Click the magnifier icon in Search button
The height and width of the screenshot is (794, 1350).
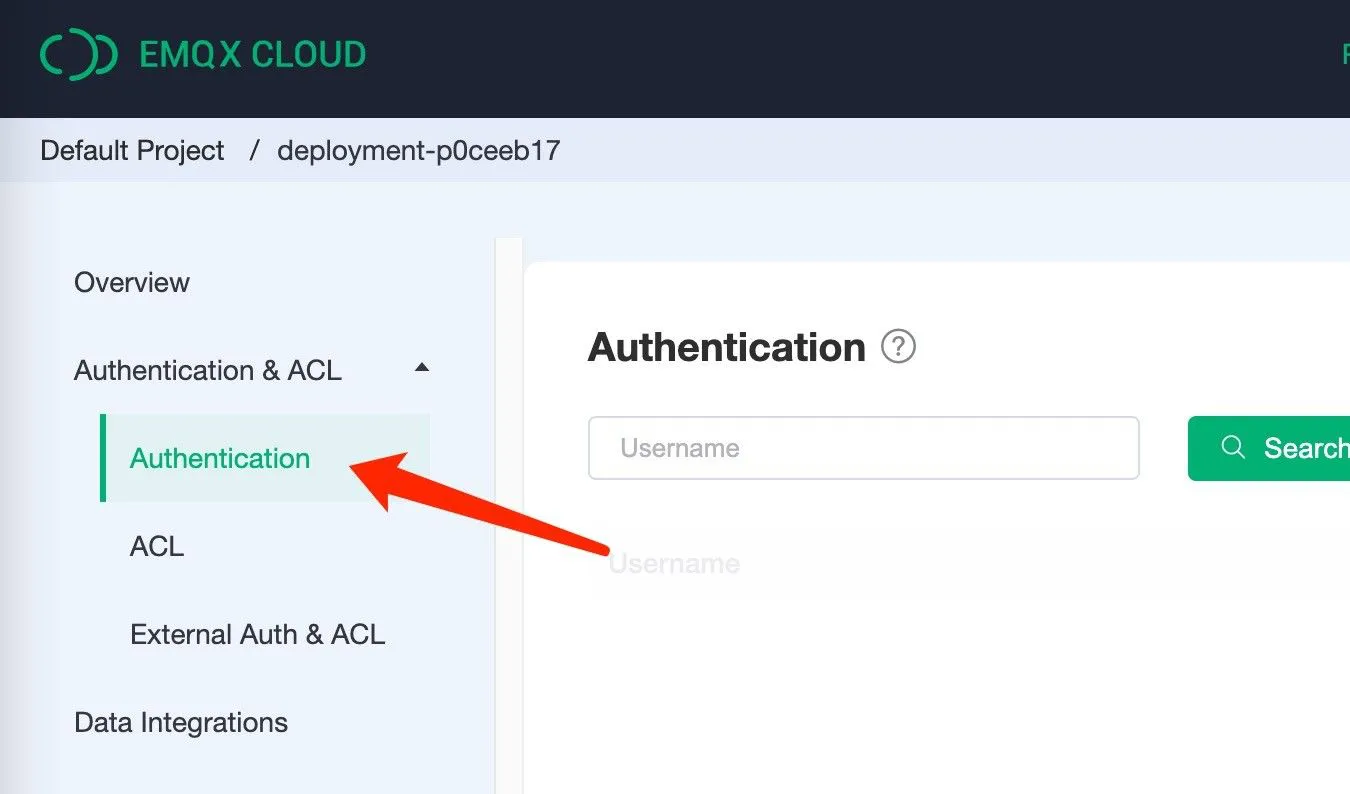1233,448
